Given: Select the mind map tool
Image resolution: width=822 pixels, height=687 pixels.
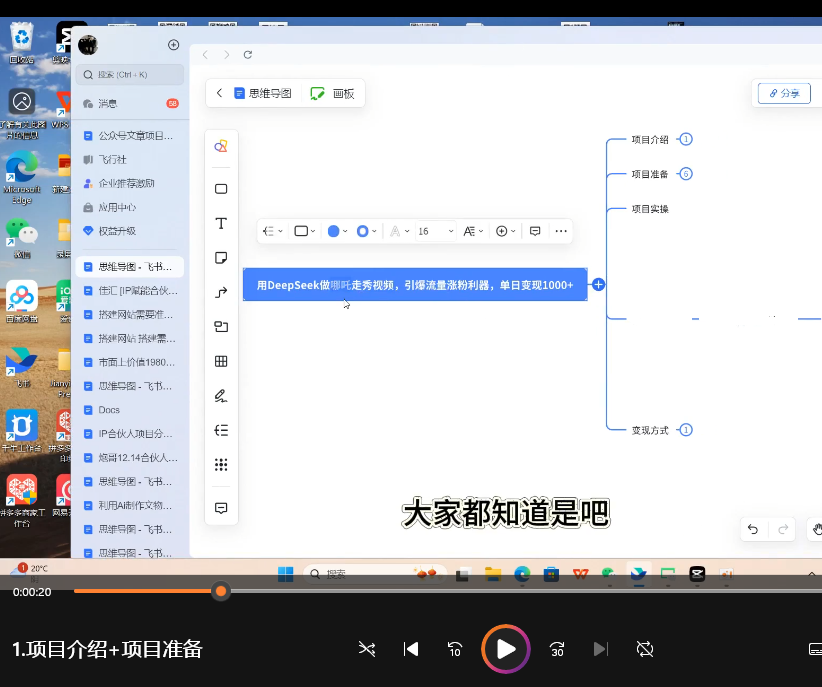Looking at the screenshot, I should click(x=221, y=431).
